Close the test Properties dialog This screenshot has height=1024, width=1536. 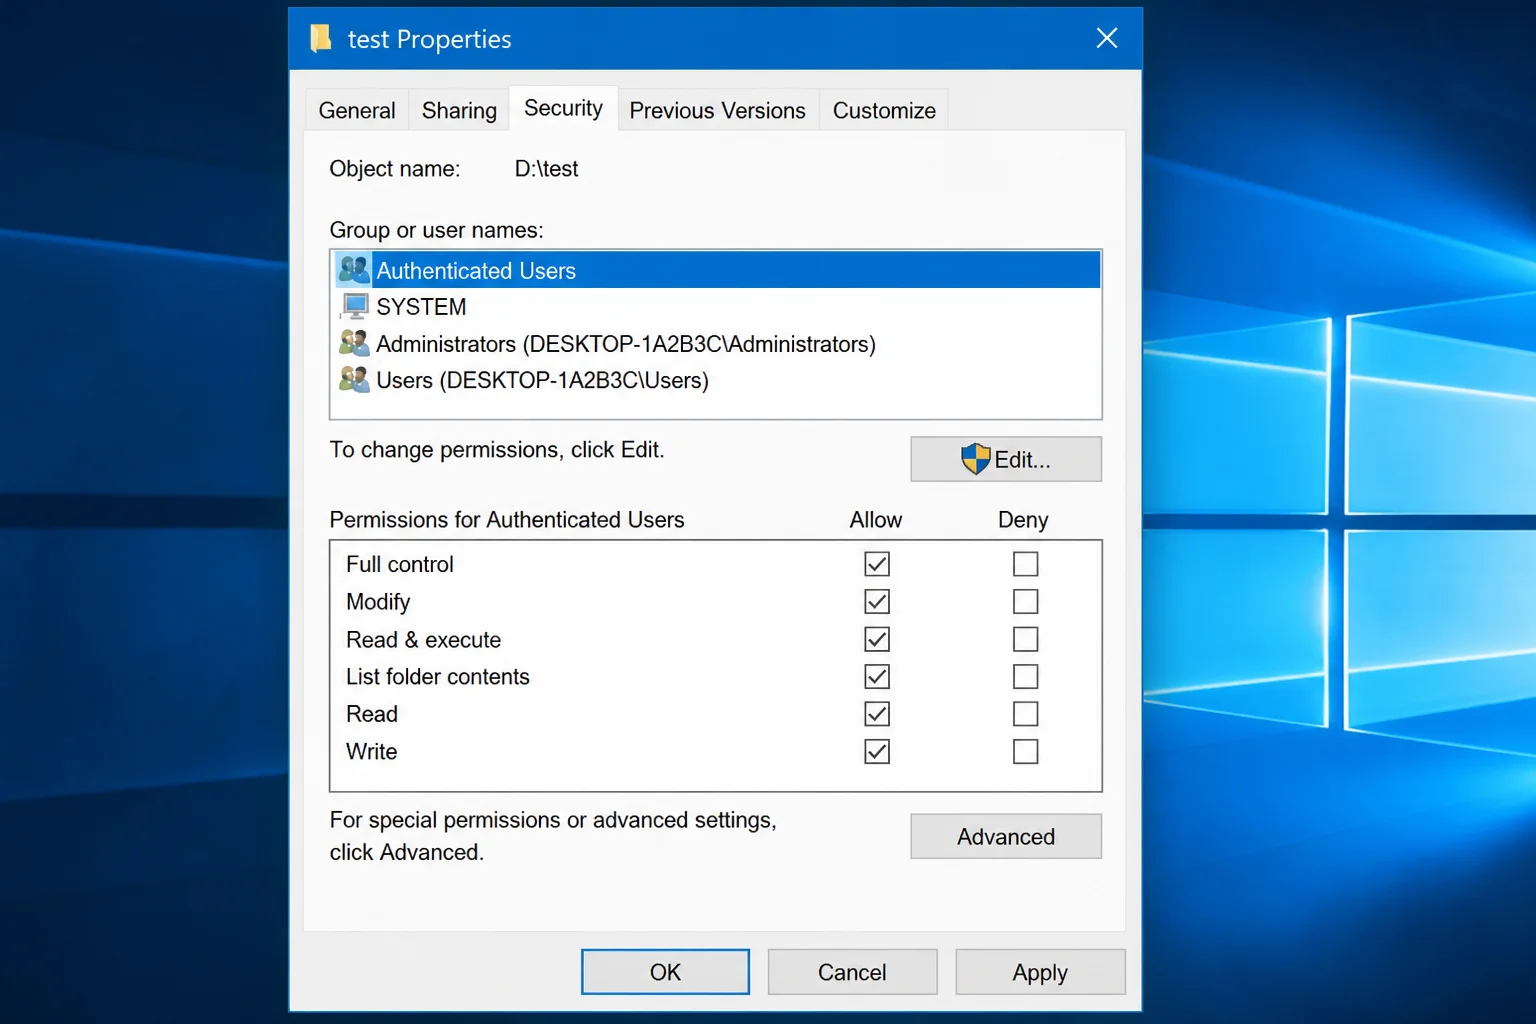tap(1106, 38)
